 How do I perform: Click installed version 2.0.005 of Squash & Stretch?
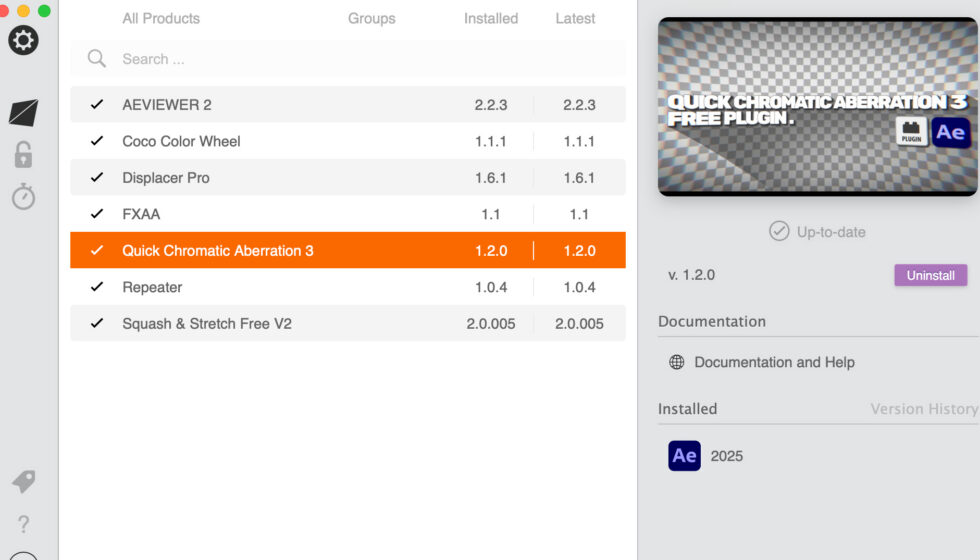[x=491, y=324]
